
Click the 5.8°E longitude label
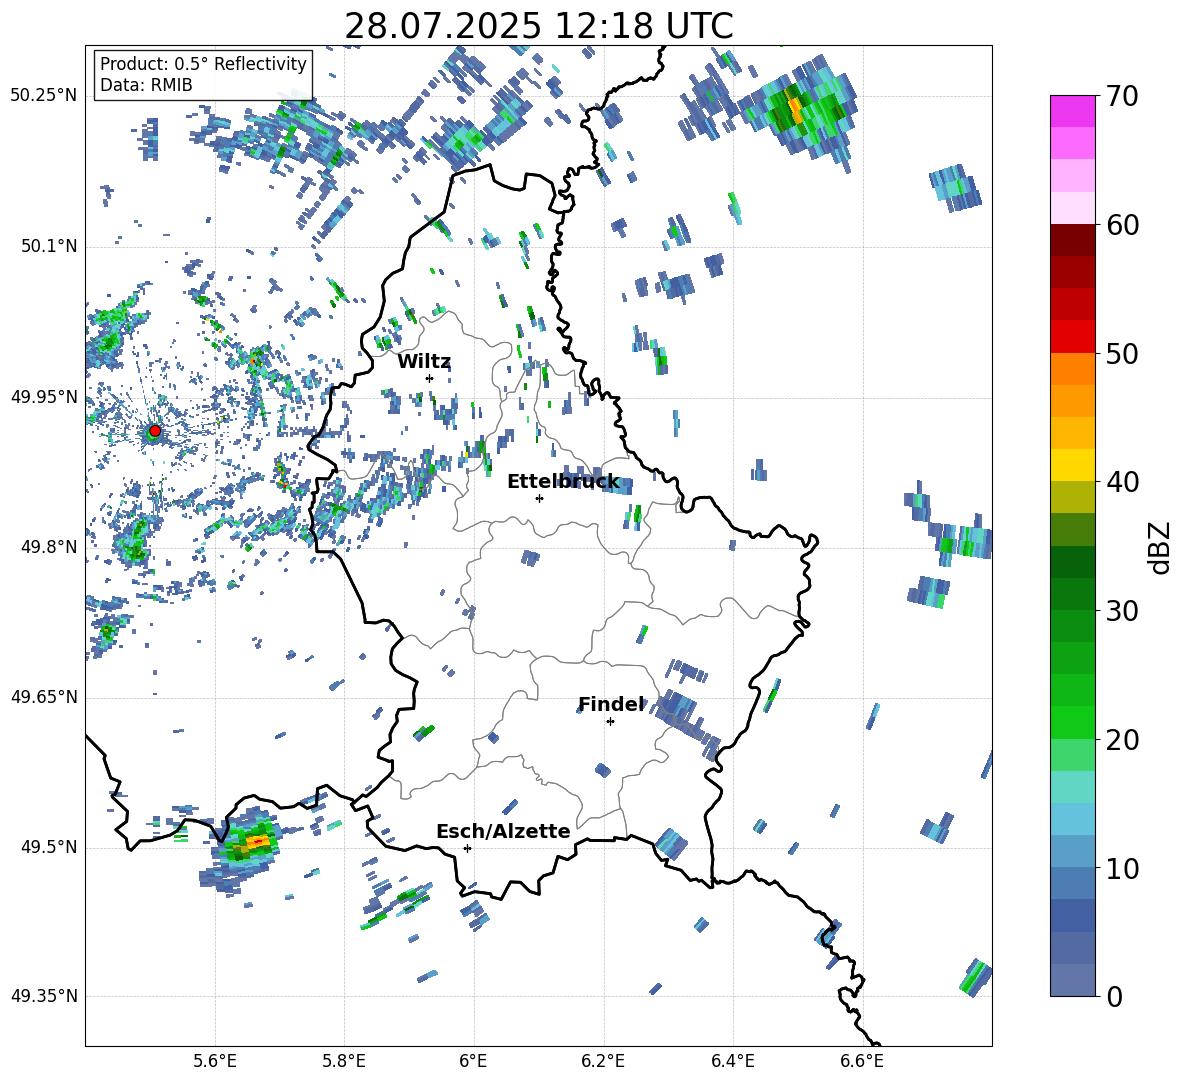click(x=344, y=1061)
